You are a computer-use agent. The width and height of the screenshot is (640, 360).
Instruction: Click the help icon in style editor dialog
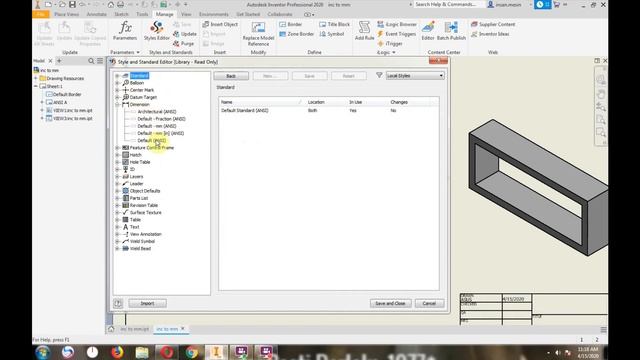click(118, 303)
